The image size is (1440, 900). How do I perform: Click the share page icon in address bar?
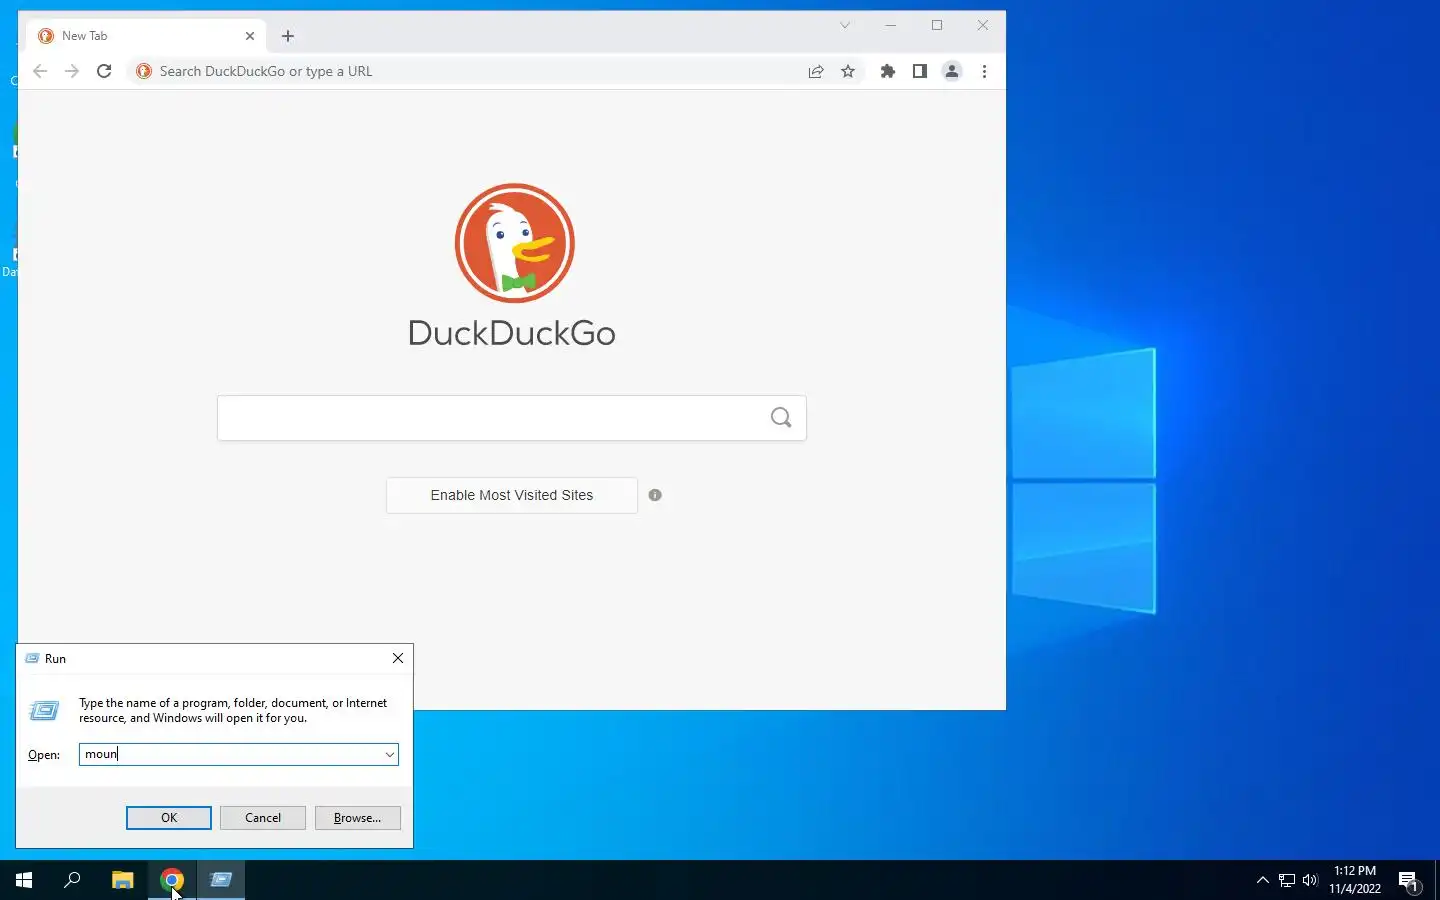pyautogui.click(x=816, y=71)
